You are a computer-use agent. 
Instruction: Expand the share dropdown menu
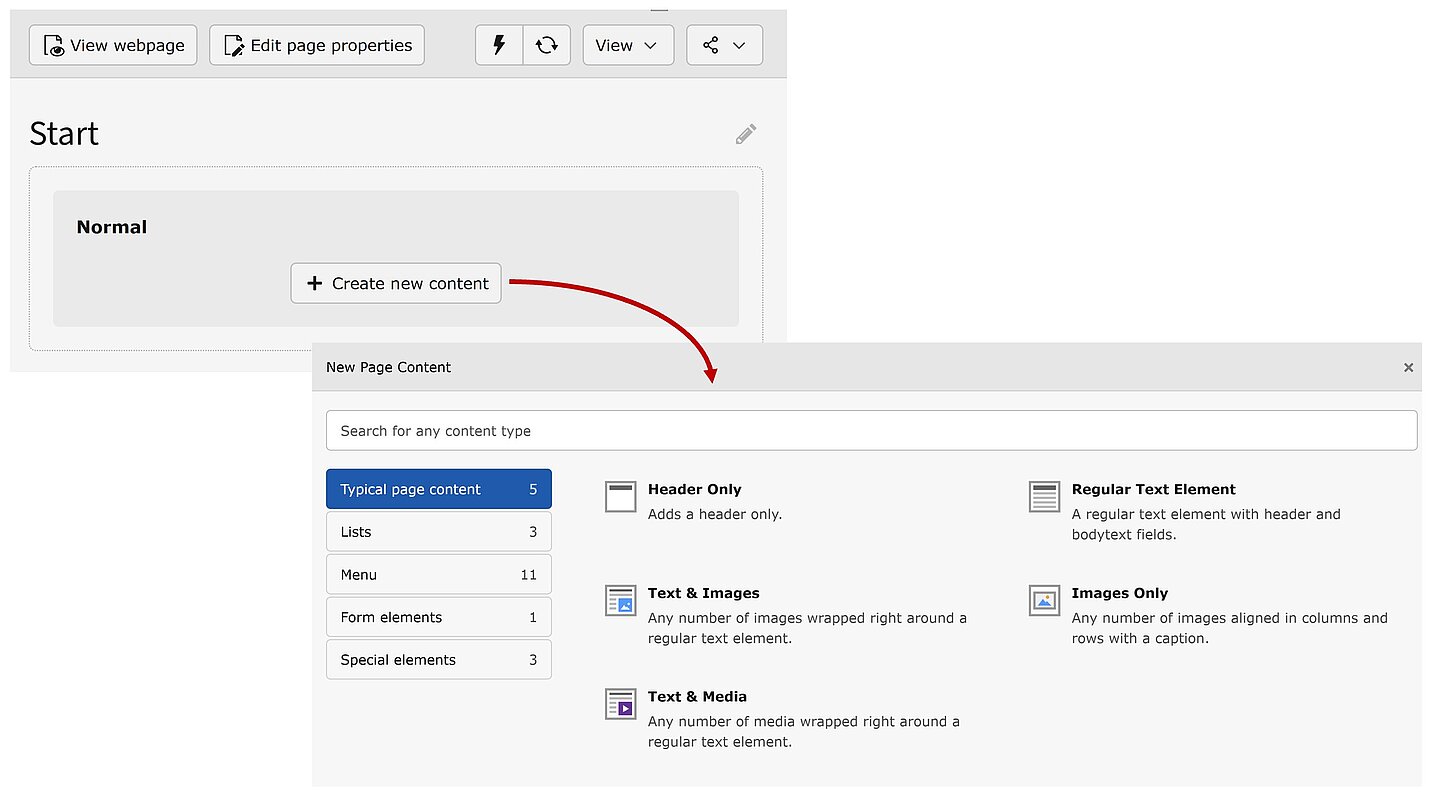point(724,45)
